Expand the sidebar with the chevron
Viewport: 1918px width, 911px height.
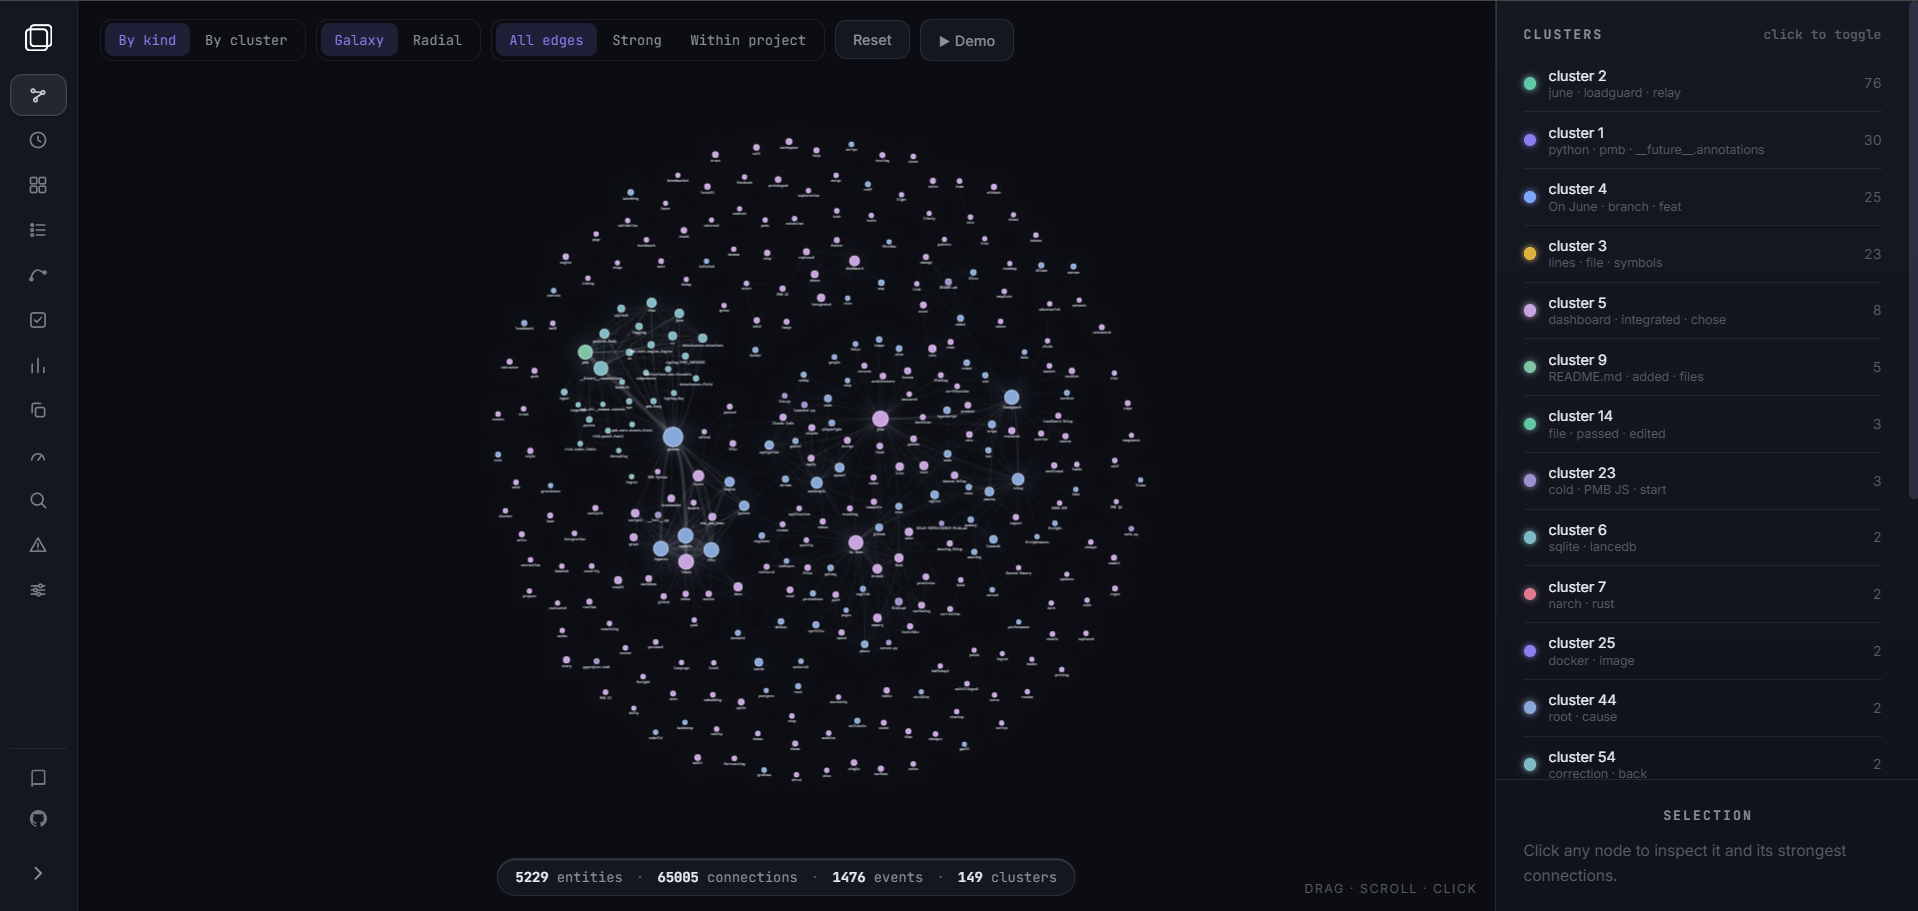pyautogui.click(x=38, y=873)
